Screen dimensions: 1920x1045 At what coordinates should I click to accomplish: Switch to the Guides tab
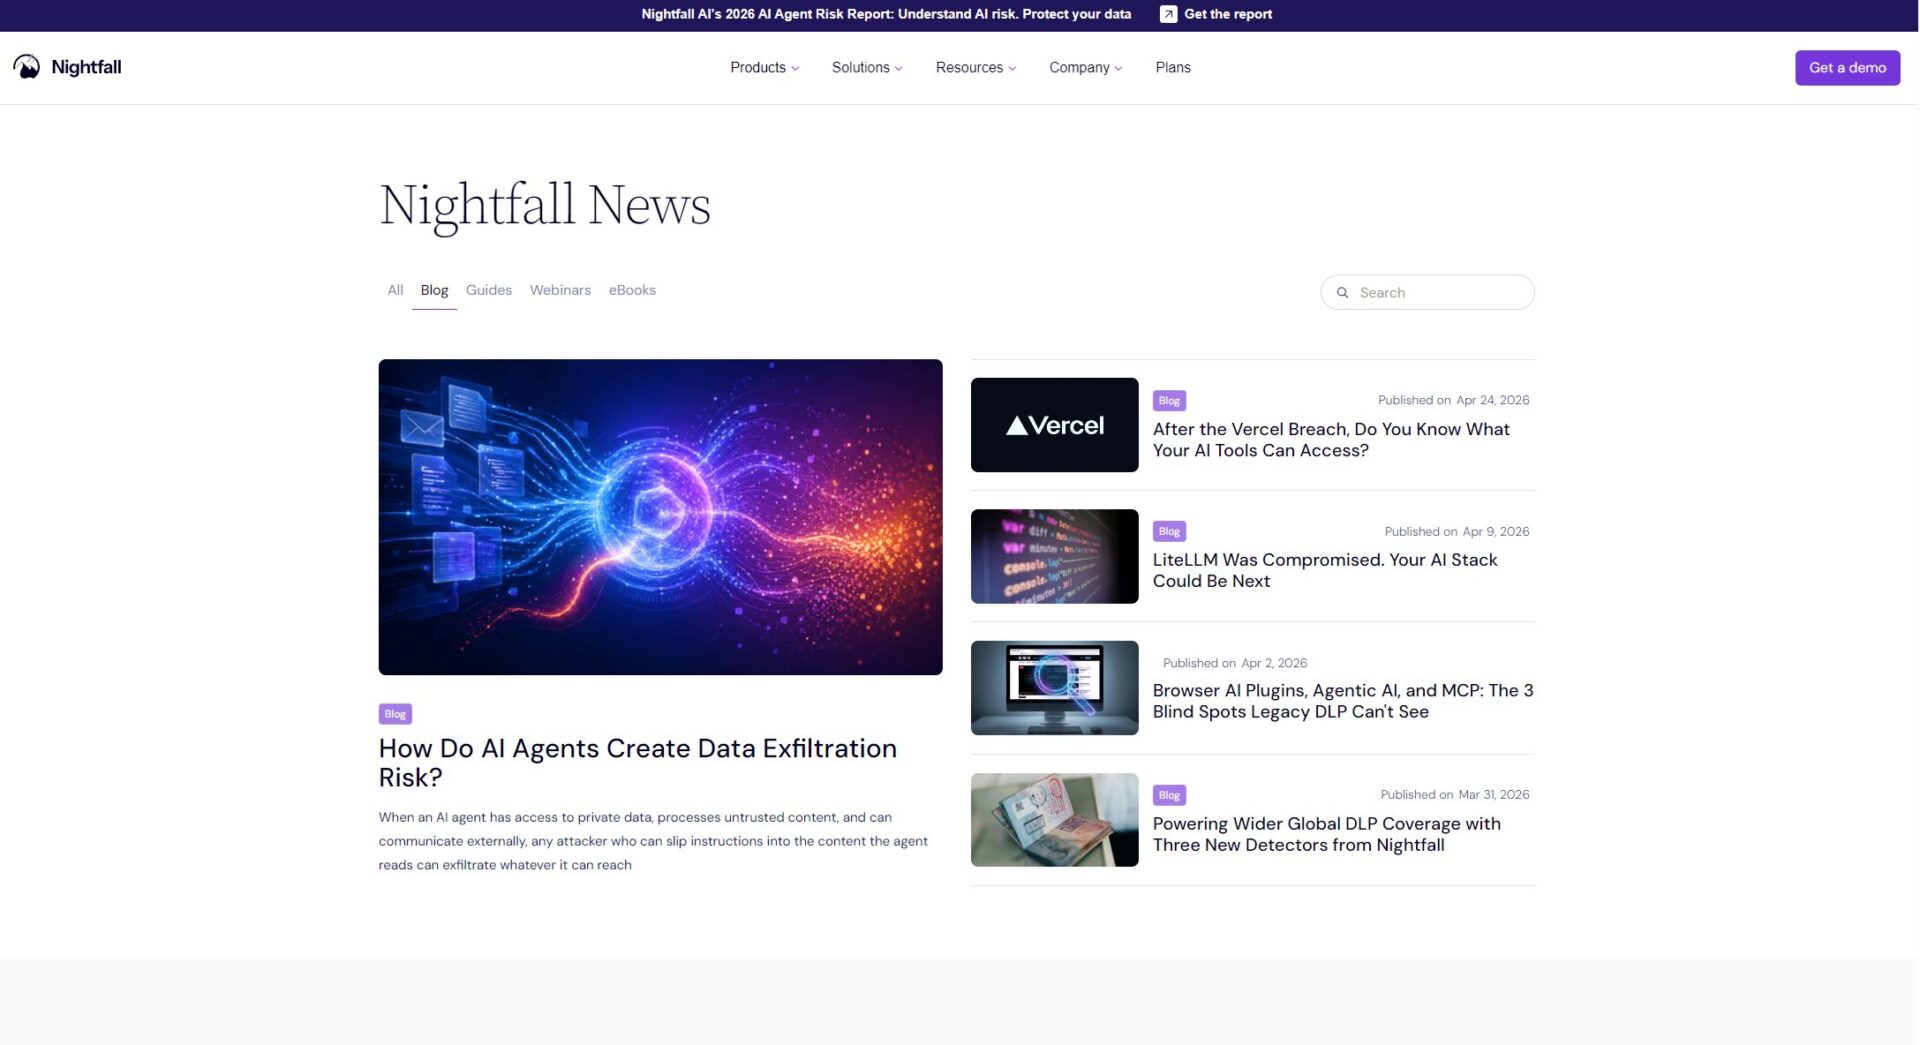click(489, 290)
